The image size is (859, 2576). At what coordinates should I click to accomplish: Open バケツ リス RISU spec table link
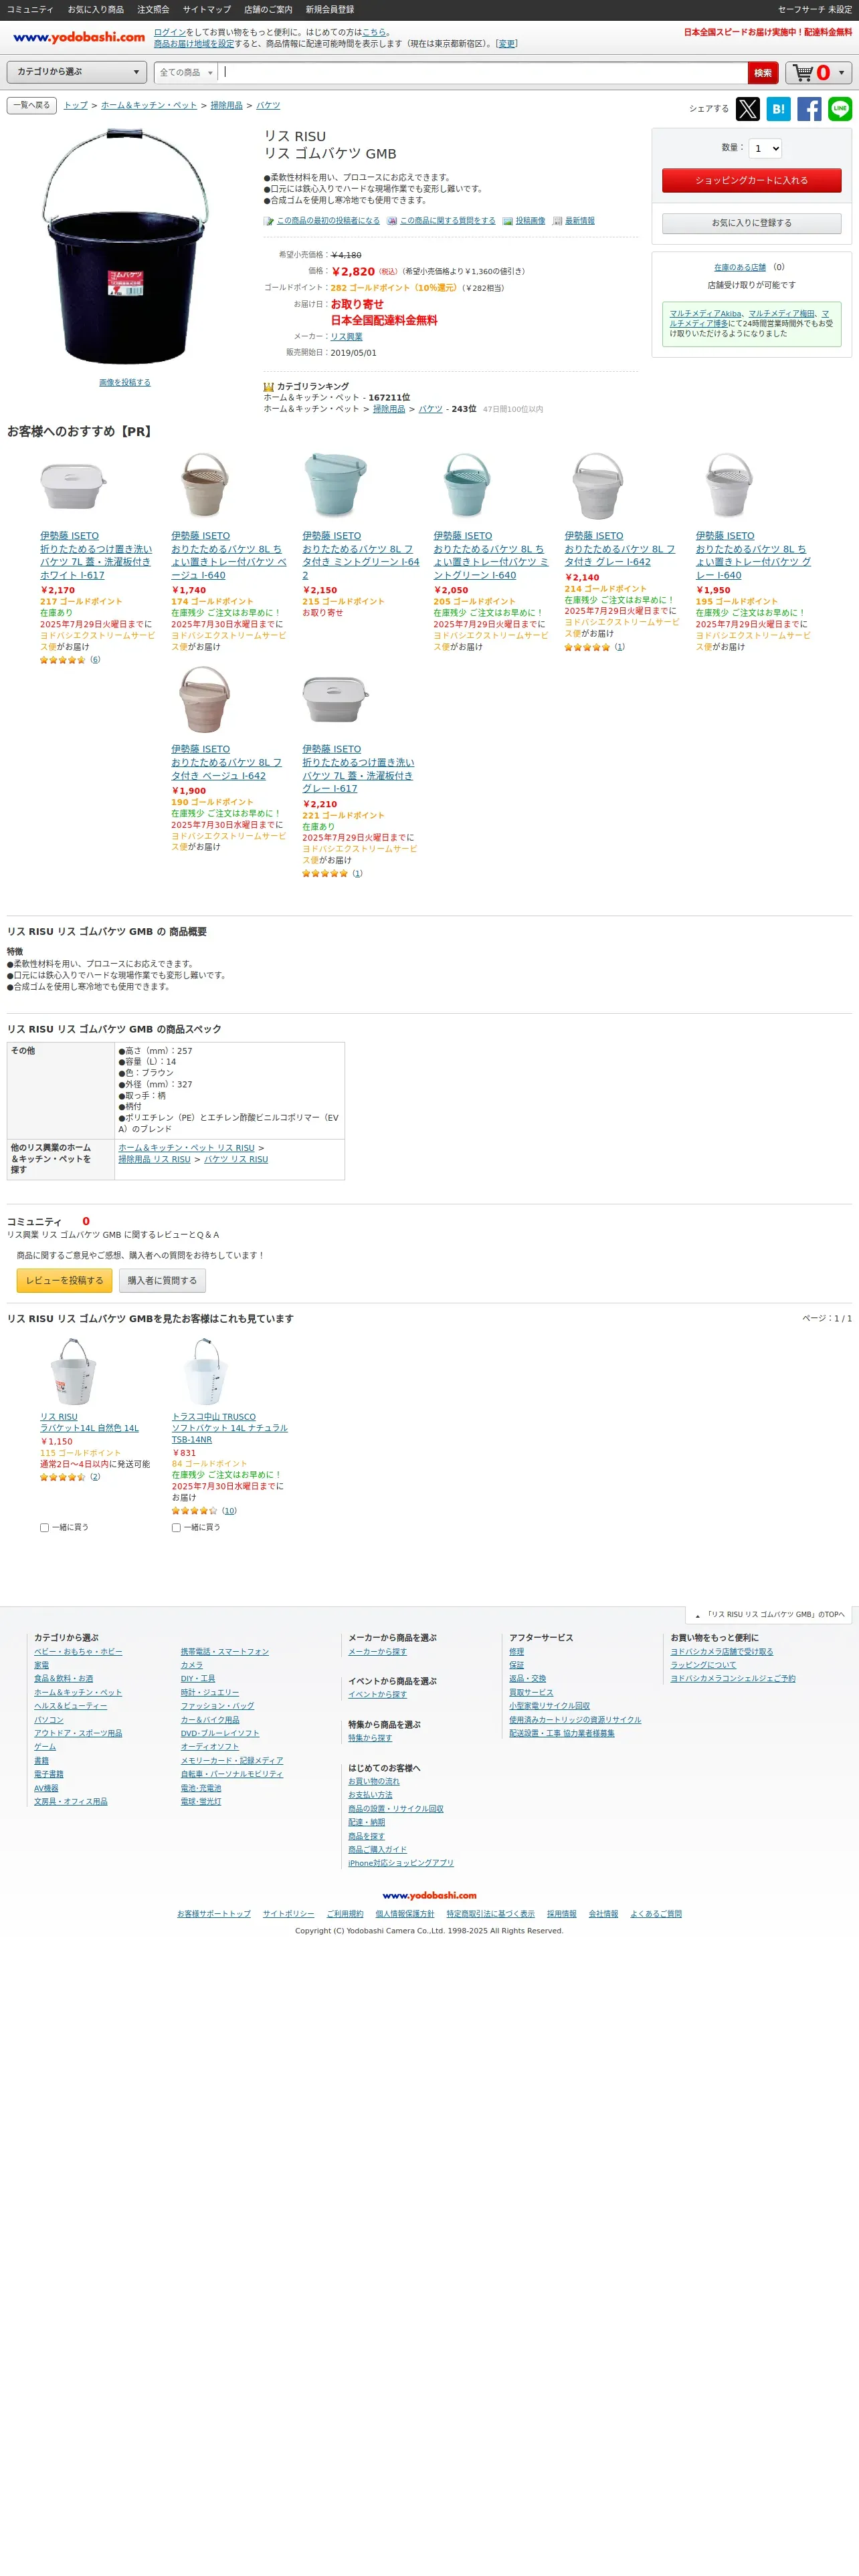pos(236,1159)
